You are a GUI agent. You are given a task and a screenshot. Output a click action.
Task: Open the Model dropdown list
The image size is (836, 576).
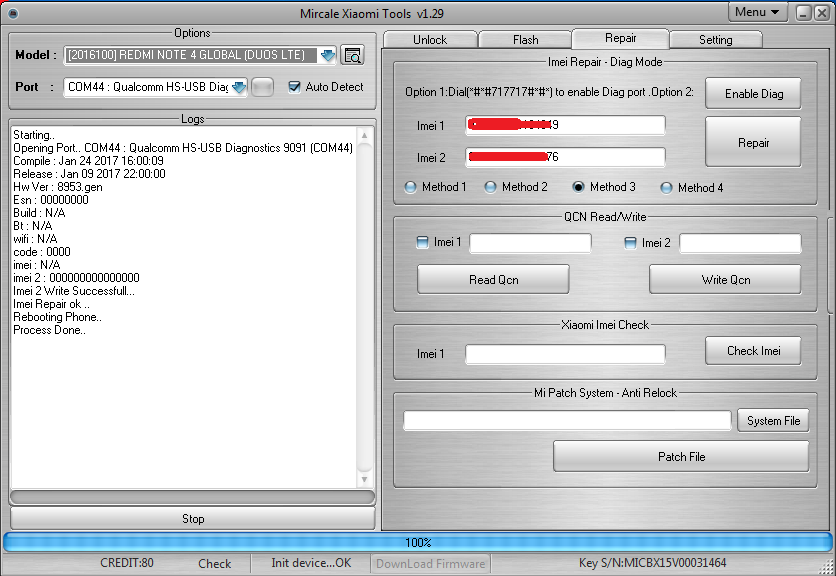coord(327,55)
